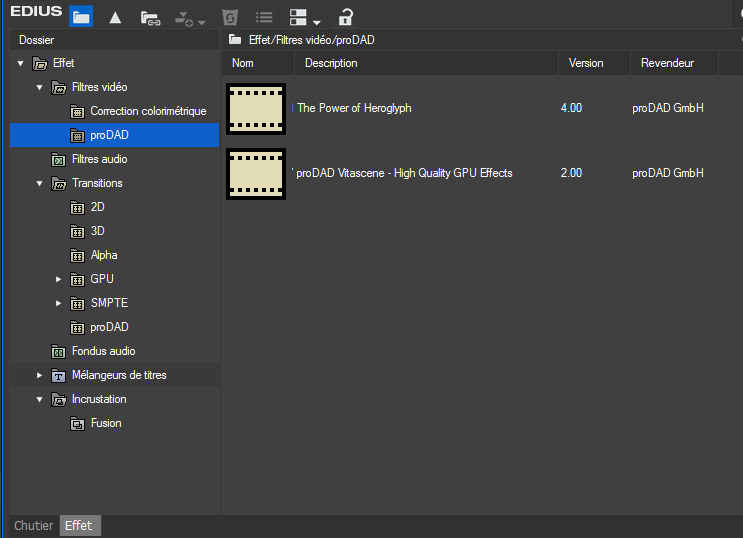Select the Effet root tree item
Image resolution: width=743 pixels, height=538 pixels.
(63, 63)
